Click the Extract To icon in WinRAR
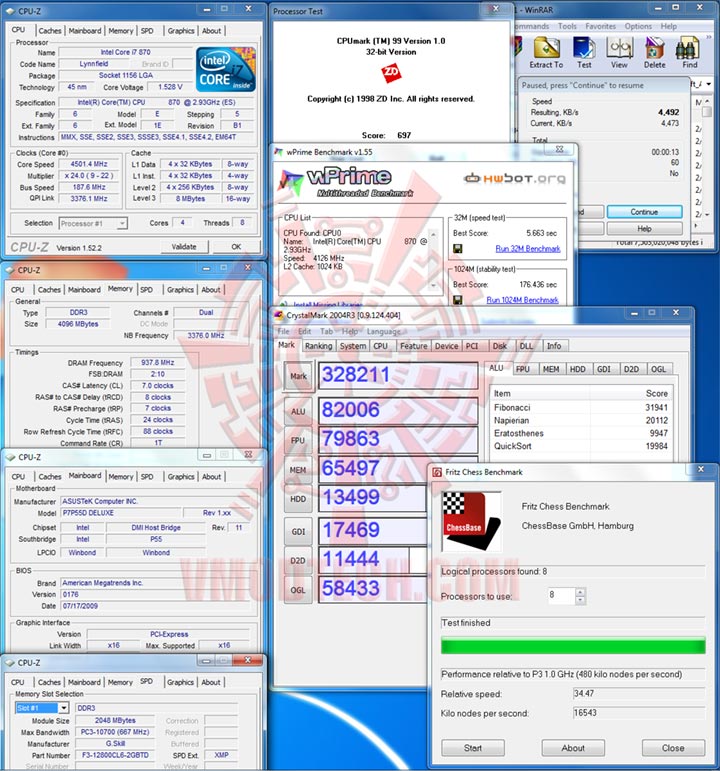Screen dimensions: 720x771 click(546, 53)
